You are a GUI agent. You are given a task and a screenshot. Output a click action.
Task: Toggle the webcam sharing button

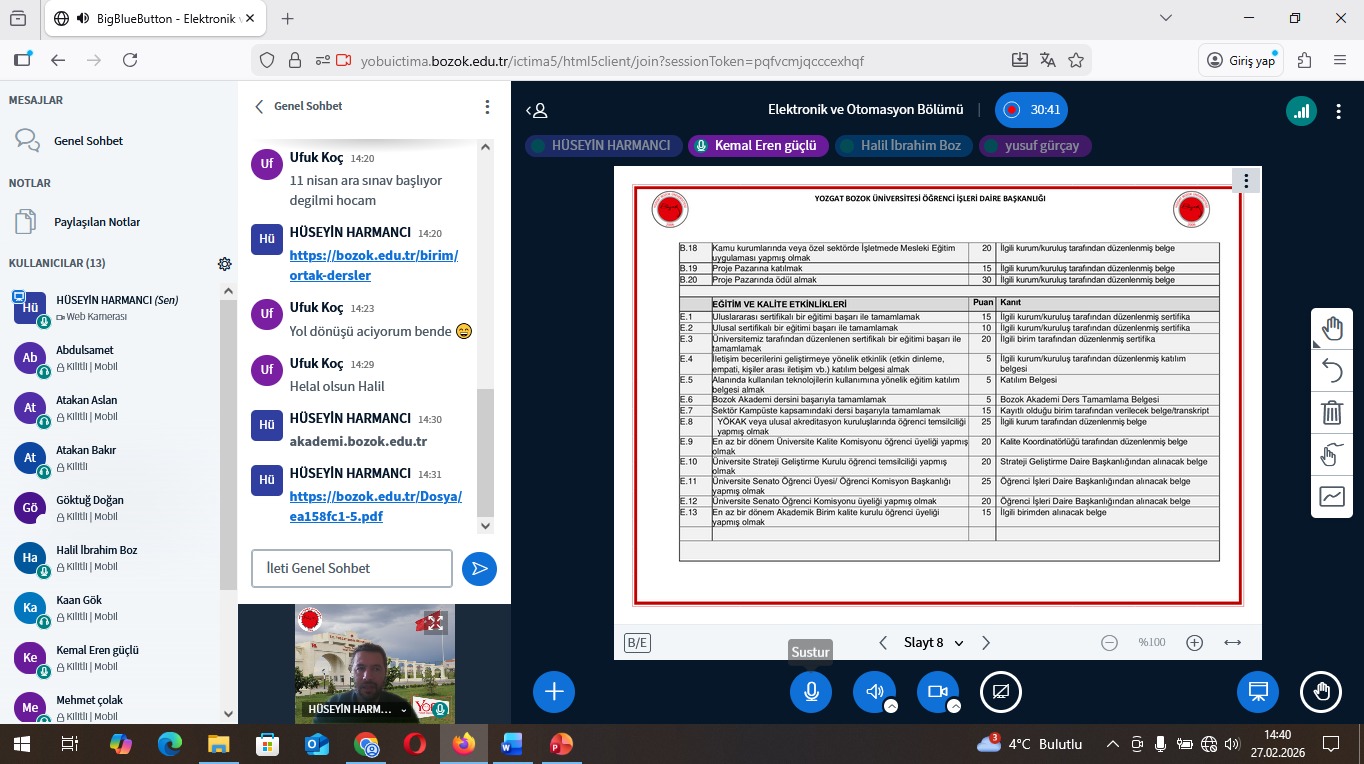tap(937, 691)
